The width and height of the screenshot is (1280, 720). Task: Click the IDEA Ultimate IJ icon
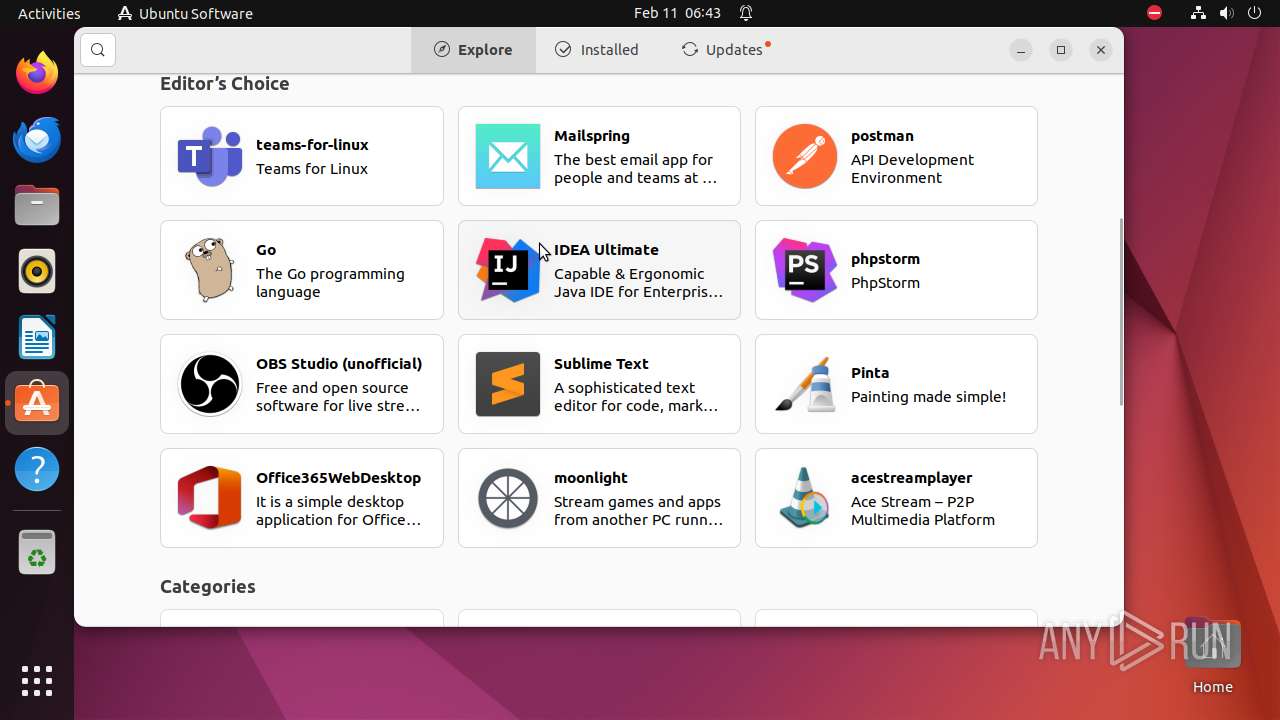coord(507,270)
